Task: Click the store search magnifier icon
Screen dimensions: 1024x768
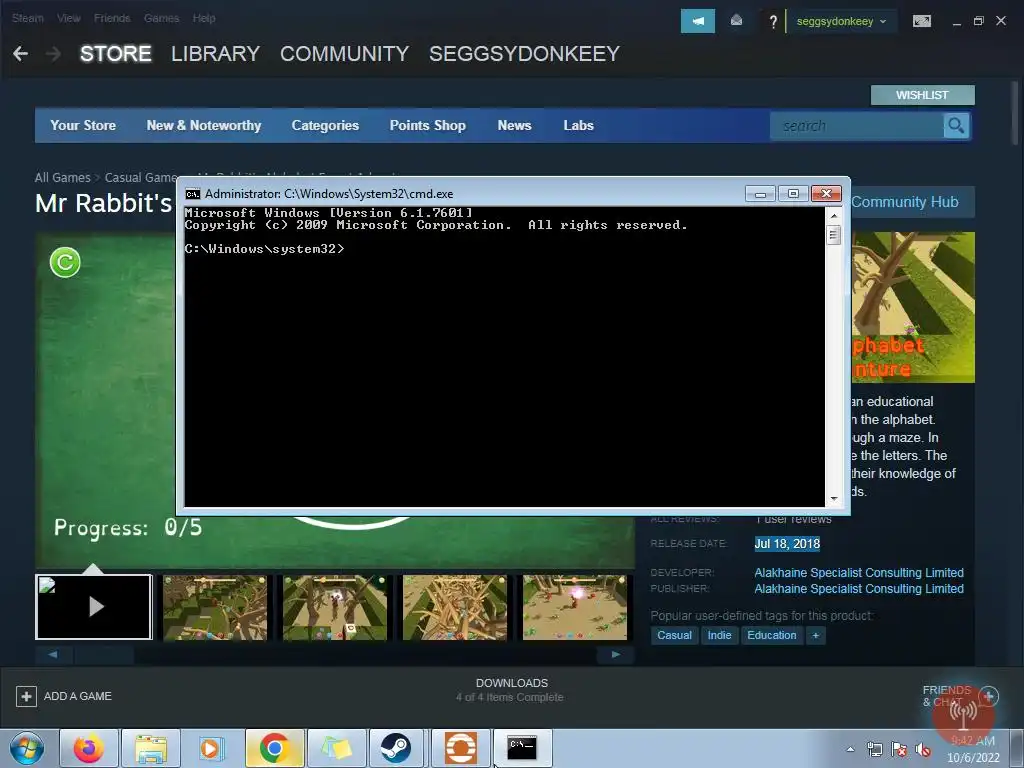Action: [956, 125]
